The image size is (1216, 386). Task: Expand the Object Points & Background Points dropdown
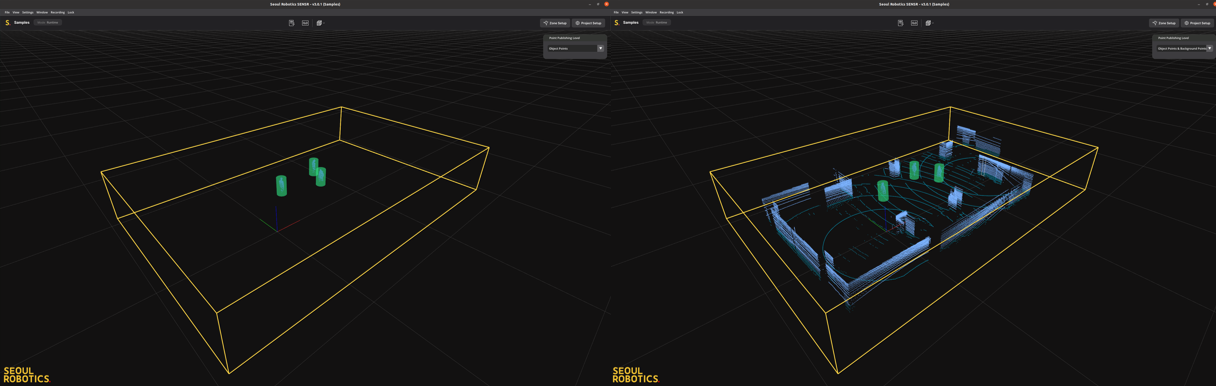tap(1184, 48)
